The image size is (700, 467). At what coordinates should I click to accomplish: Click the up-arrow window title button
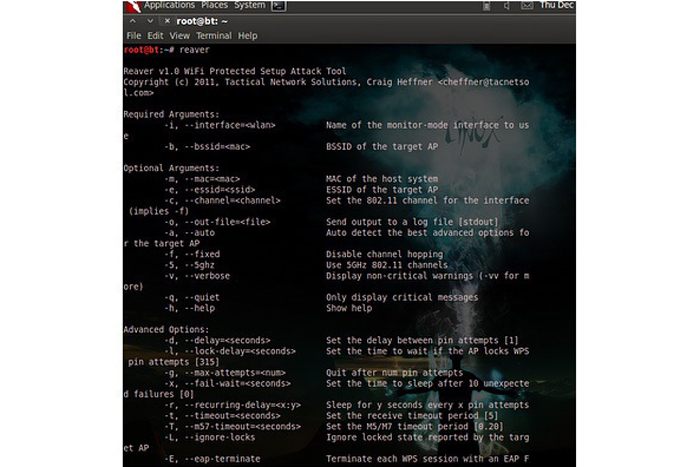tap(133, 21)
